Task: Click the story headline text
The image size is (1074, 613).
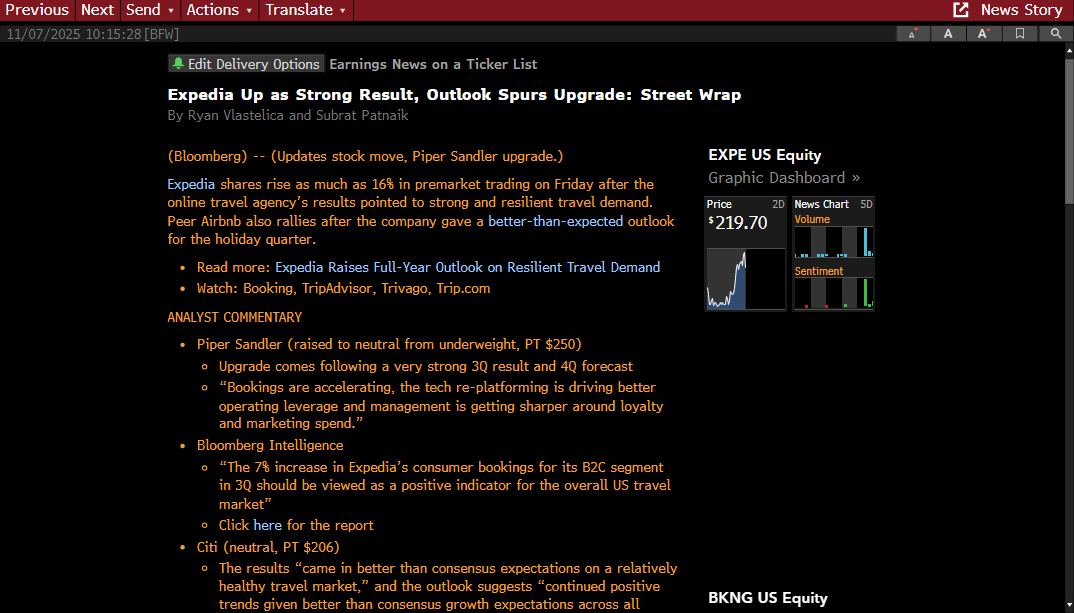Action: click(x=454, y=95)
